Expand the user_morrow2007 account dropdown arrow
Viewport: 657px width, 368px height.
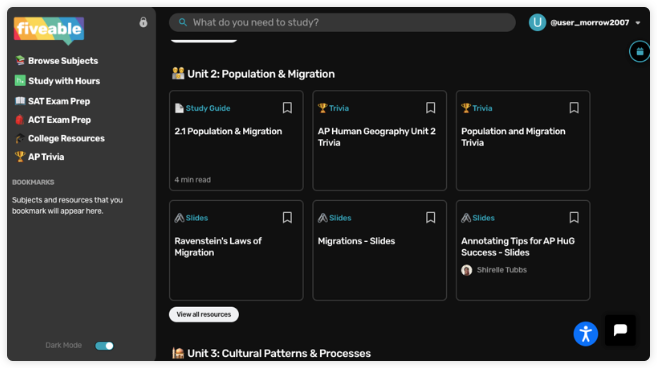pyautogui.click(x=638, y=23)
